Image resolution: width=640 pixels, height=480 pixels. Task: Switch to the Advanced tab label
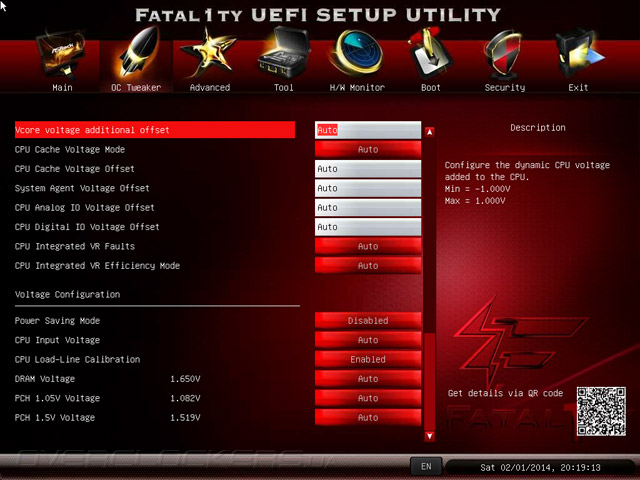(x=210, y=87)
